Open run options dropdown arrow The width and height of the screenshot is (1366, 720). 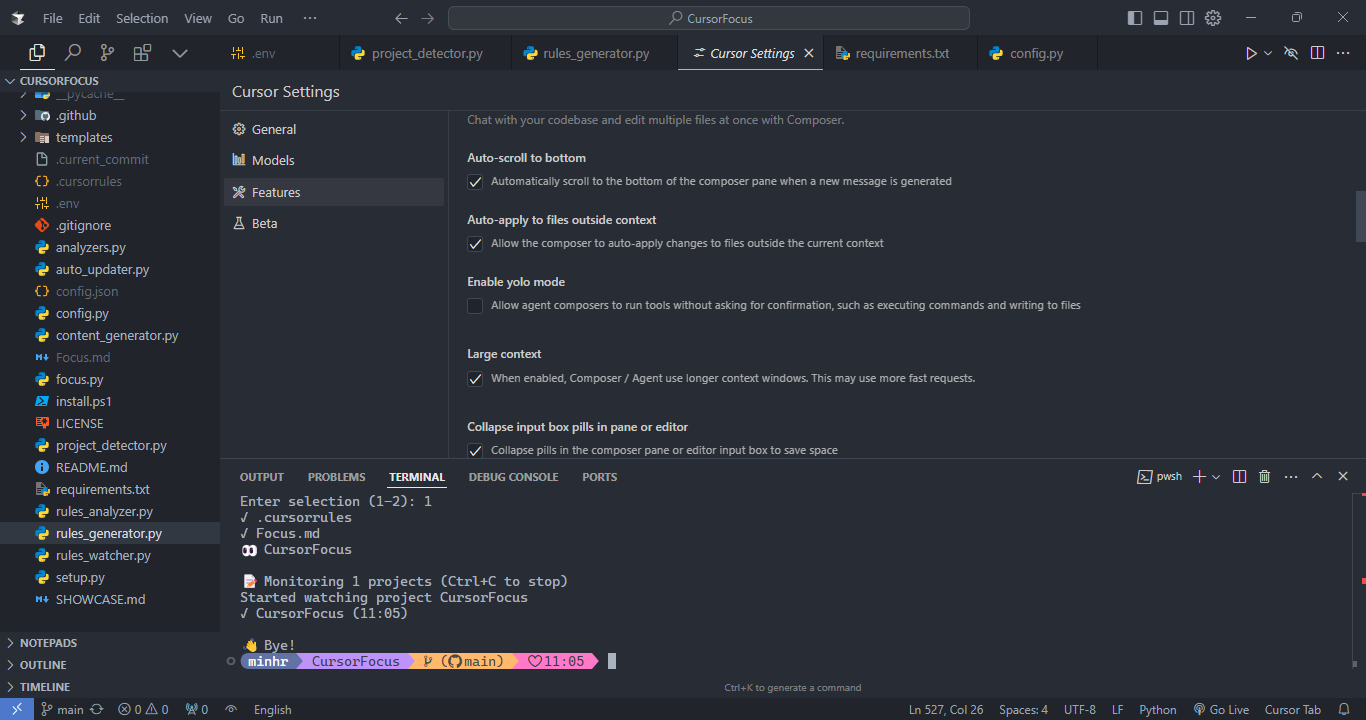tap(1268, 53)
